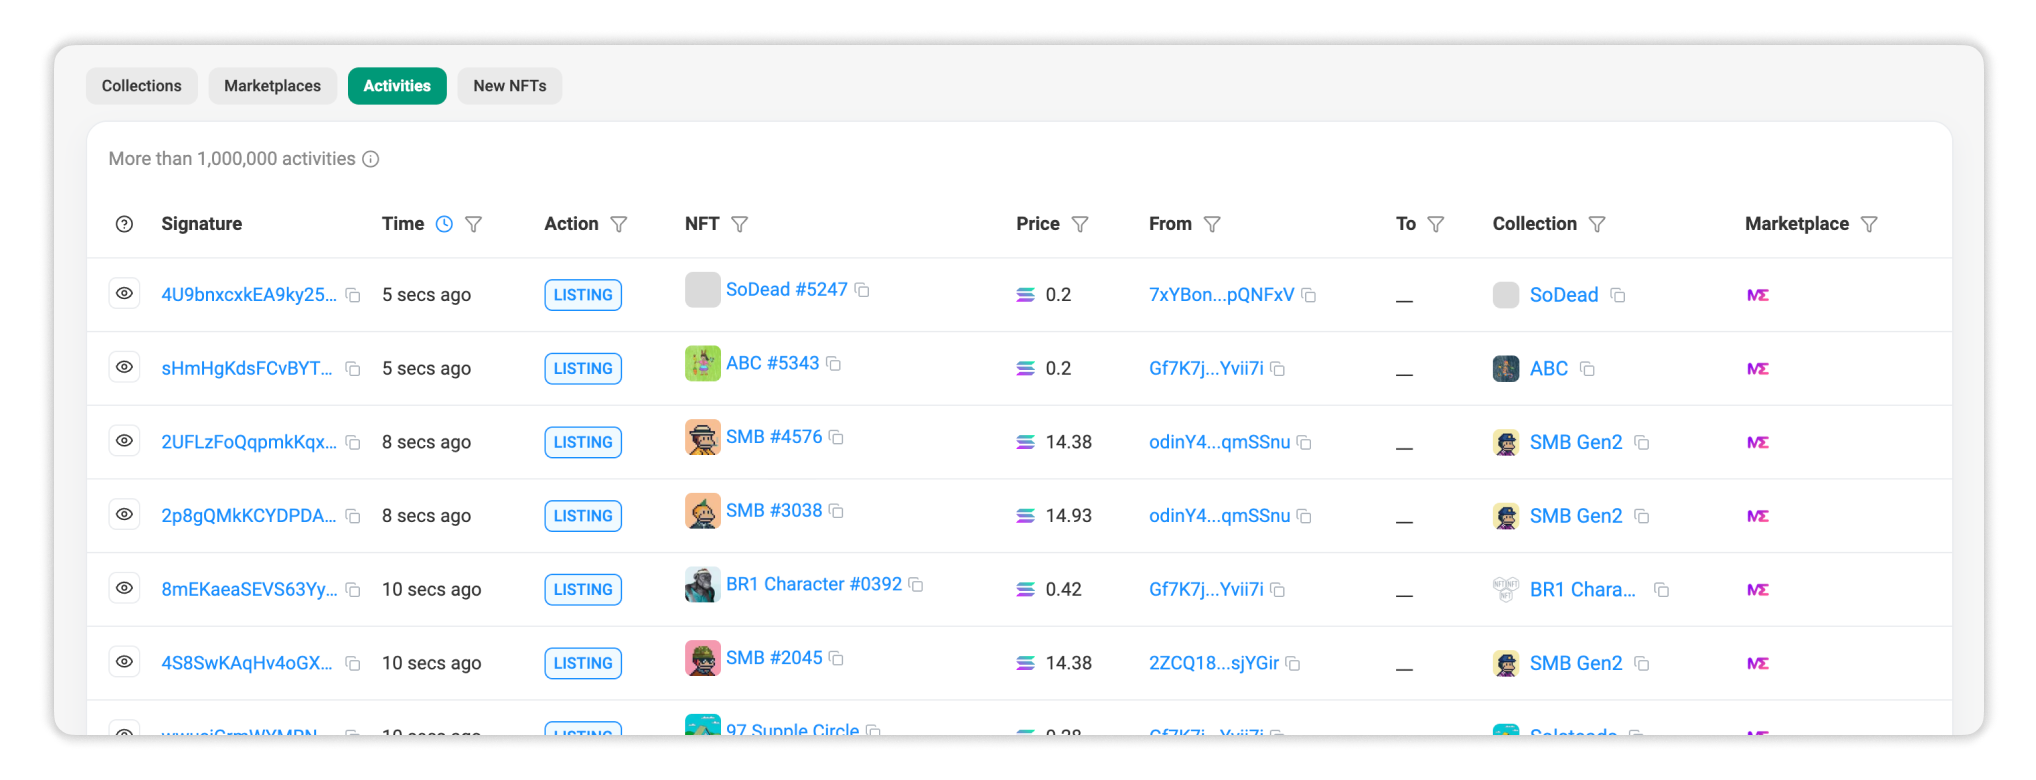Image resolution: width=2036 pixels, height=780 pixels.
Task: Switch to the New NFTs tab
Action: [x=509, y=86]
